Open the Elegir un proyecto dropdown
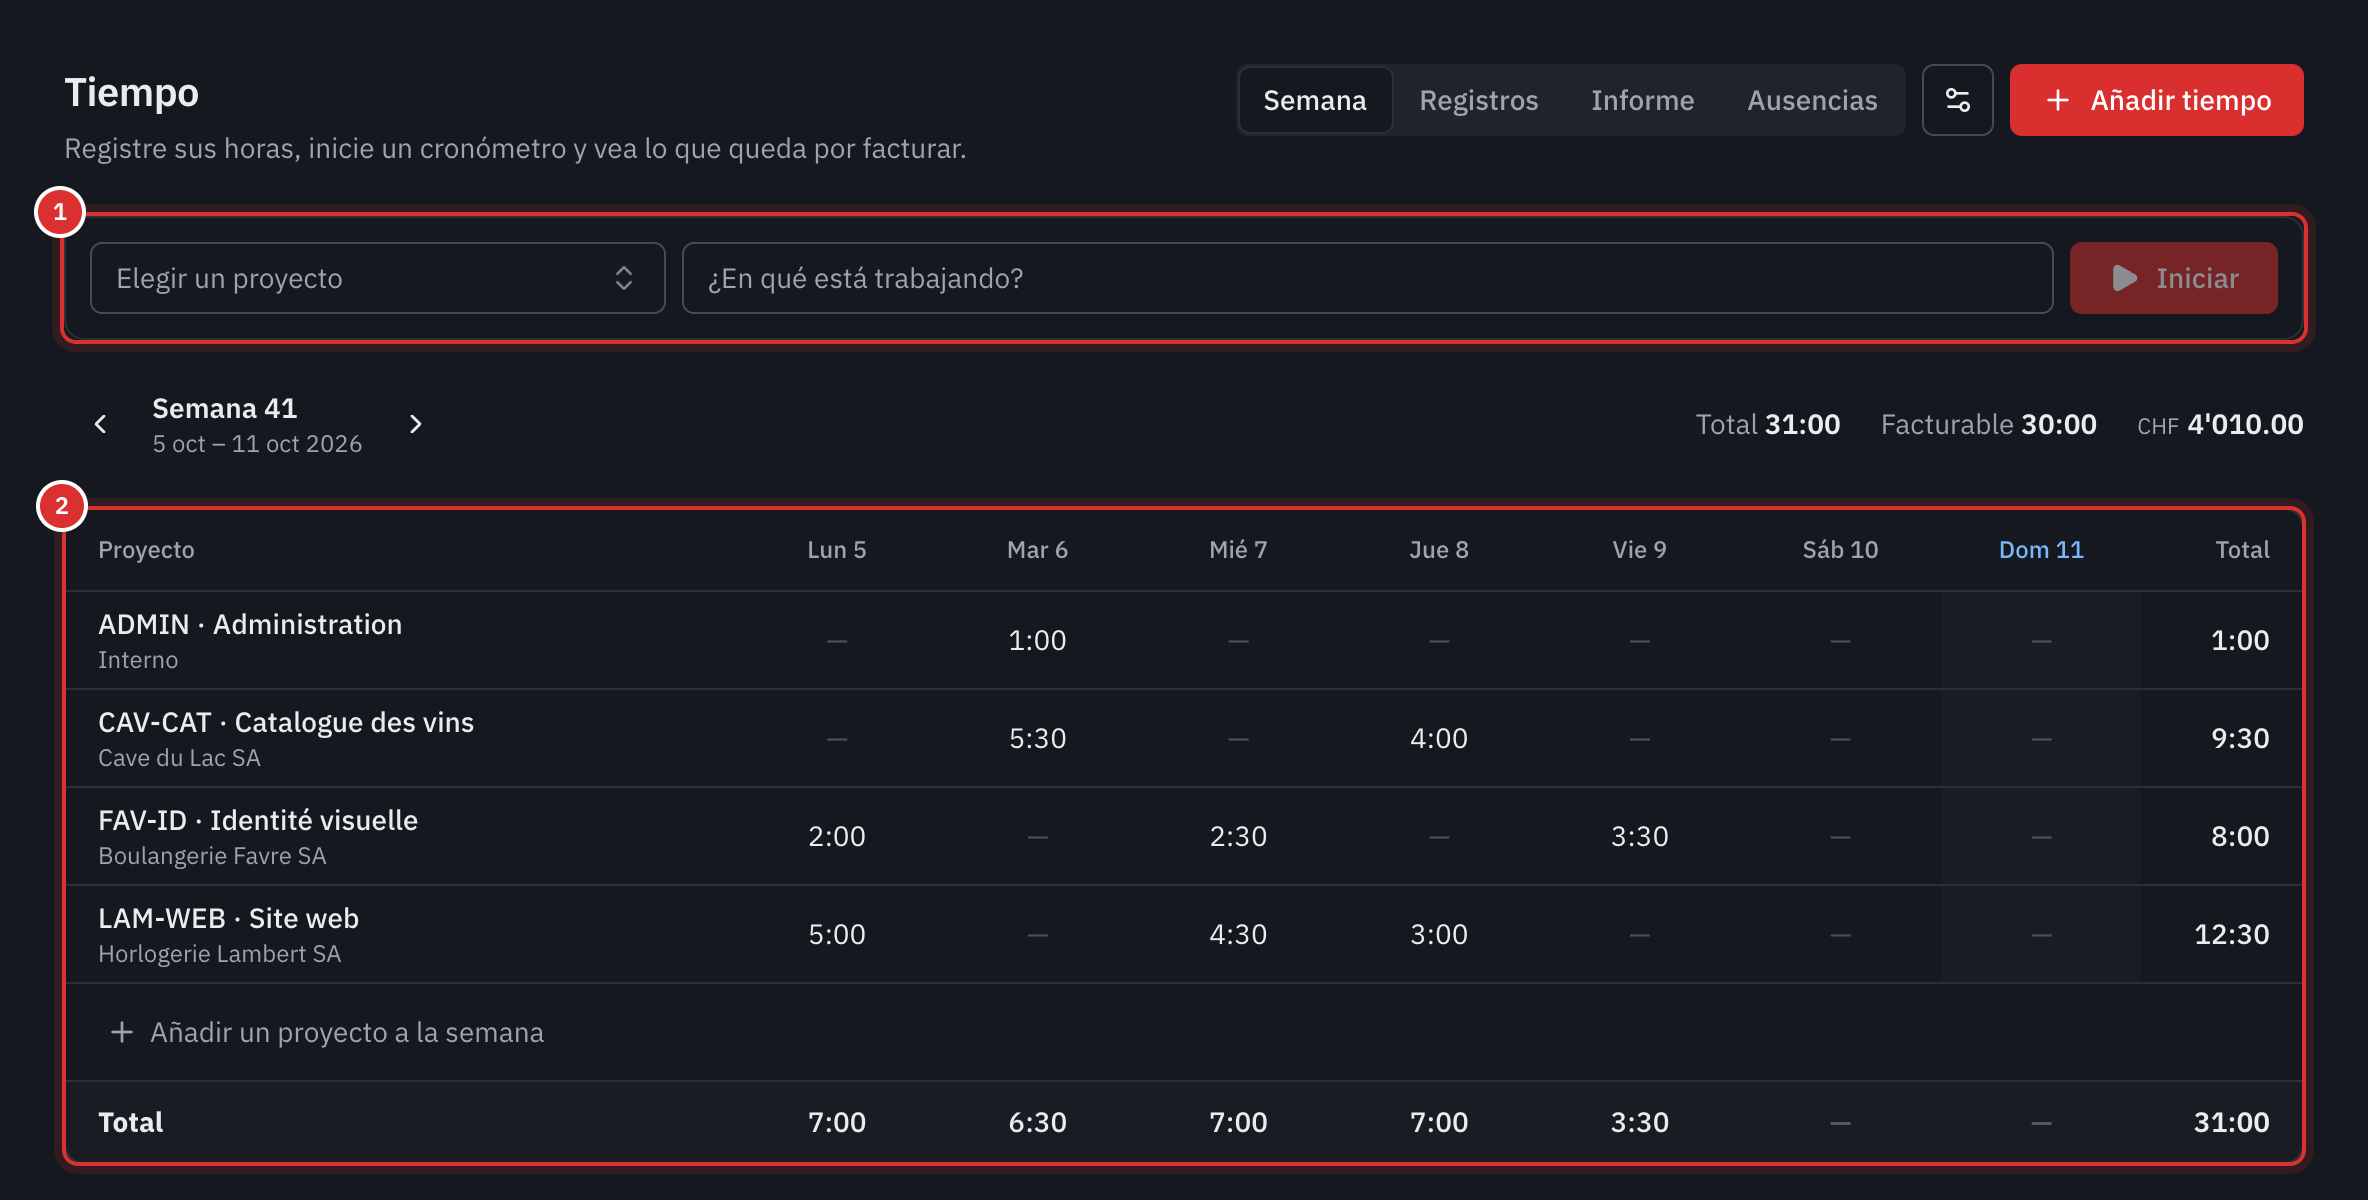 tap(377, 278)
